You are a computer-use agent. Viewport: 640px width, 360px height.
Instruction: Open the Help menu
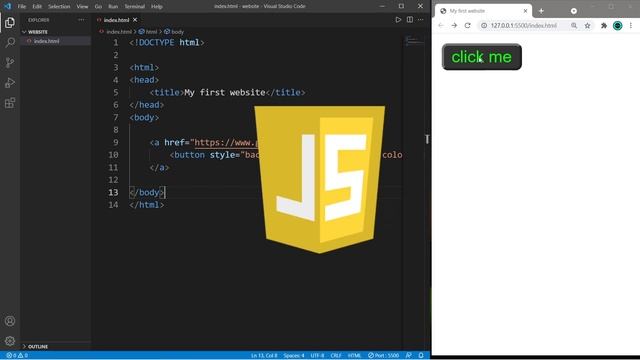[x=157, y=7]
